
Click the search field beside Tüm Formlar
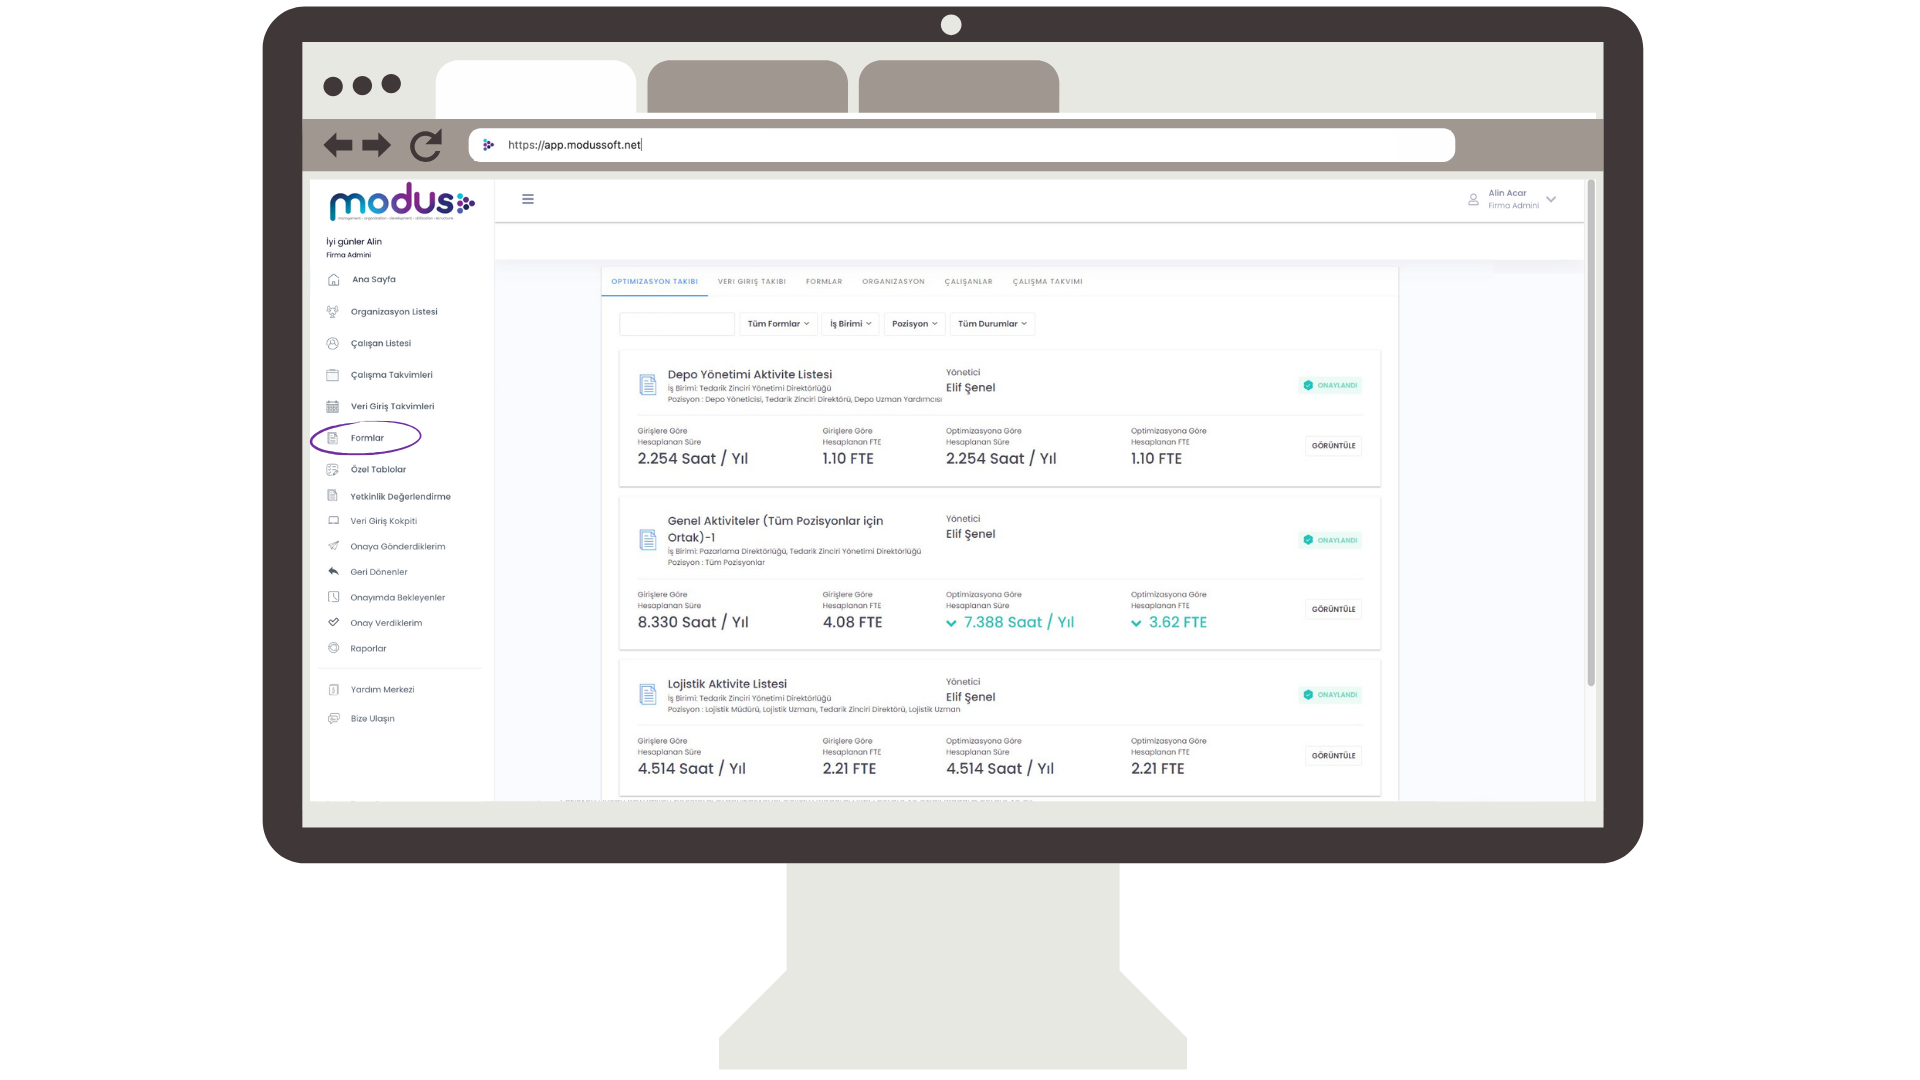point(677,324)
